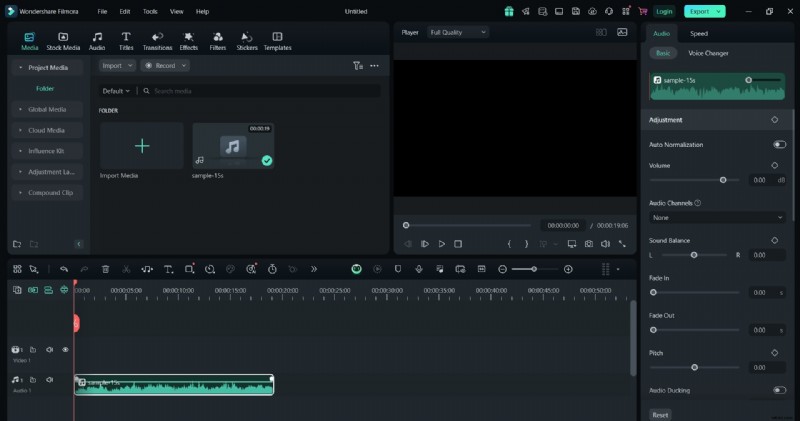This screenshot has width=800, height=421.
Task: Lock the Audio 1 track
Action: tap(33, 380)
